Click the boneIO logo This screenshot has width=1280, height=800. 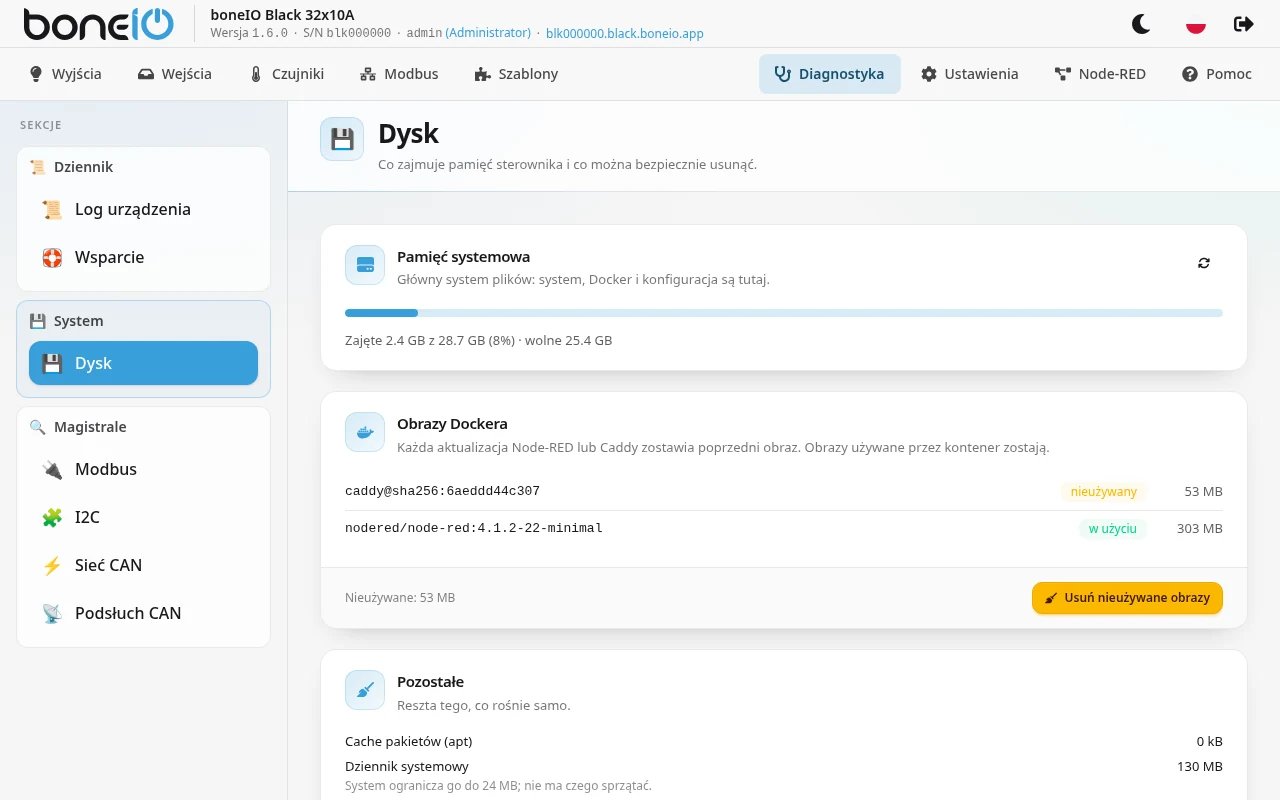(98, 24)
